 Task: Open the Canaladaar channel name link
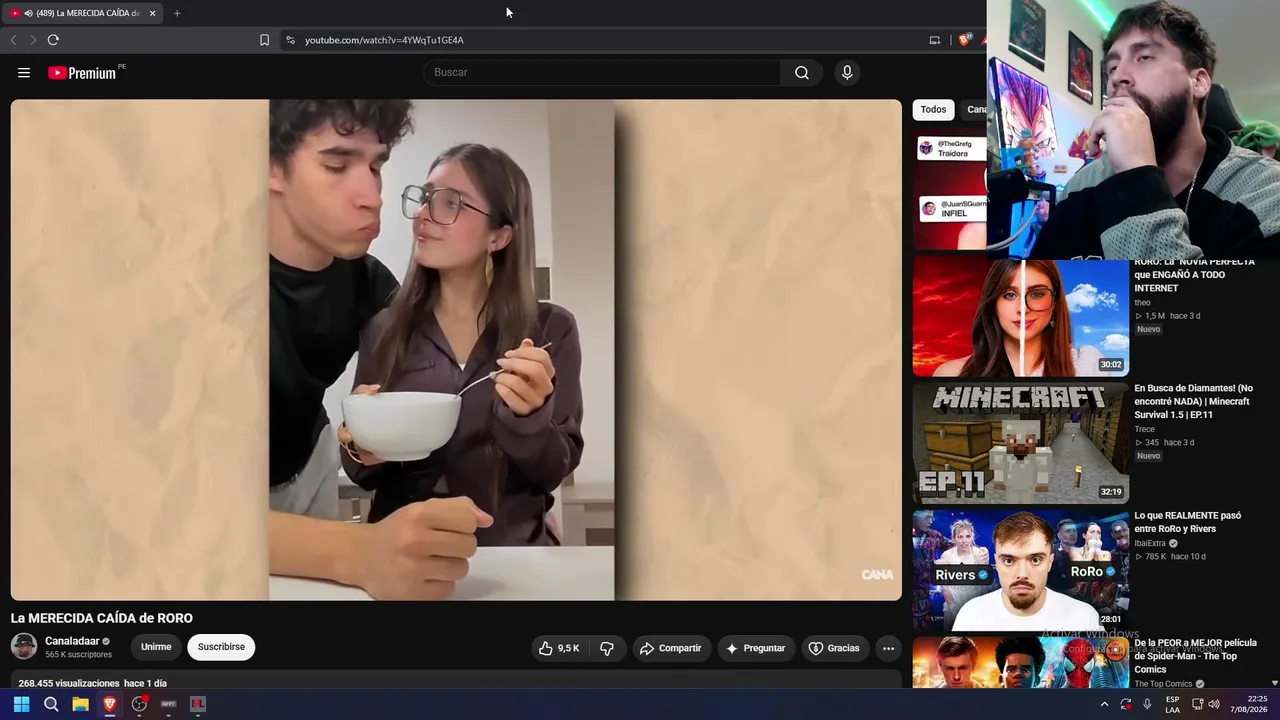pos(72,641)
